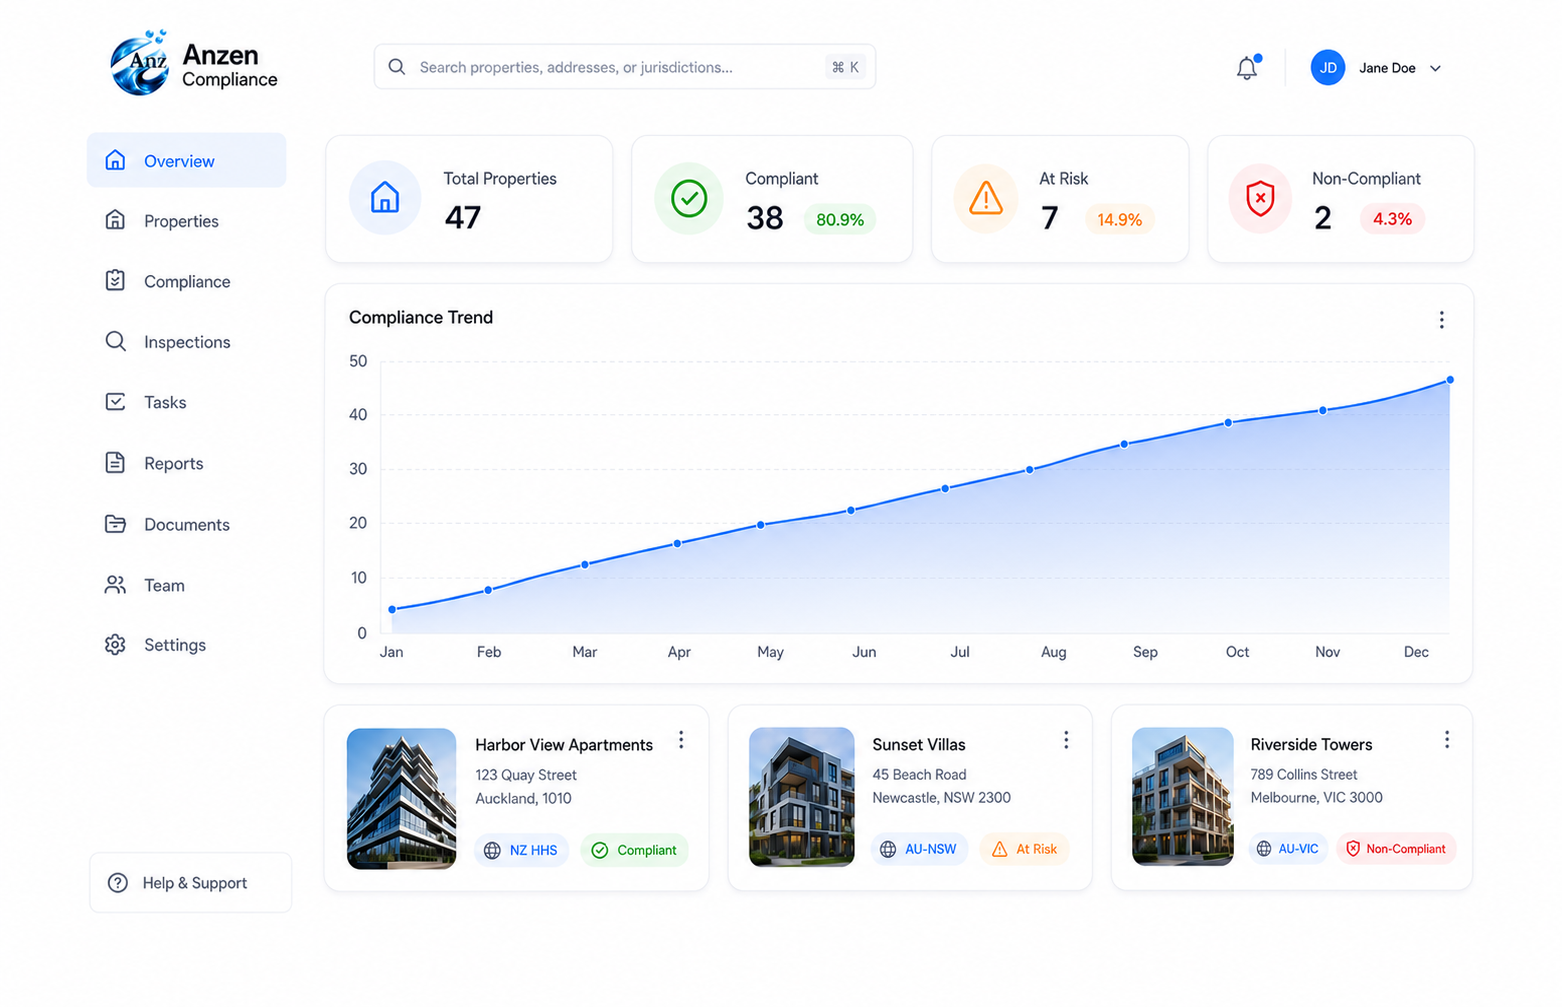This screenshot has width=1562, height=1007.
Task: Click the Documents folder icon in sidebar
Action: coord(115,524)
